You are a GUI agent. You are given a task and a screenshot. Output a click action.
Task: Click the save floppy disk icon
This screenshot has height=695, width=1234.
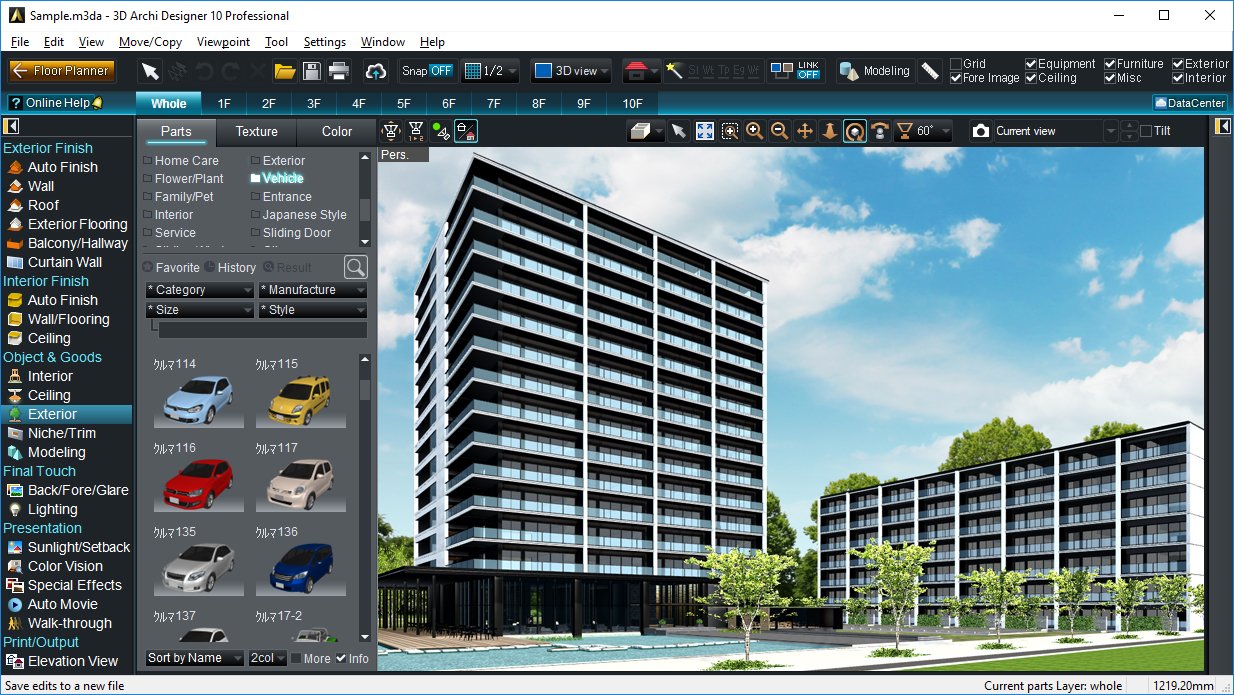tap(312, 71)
